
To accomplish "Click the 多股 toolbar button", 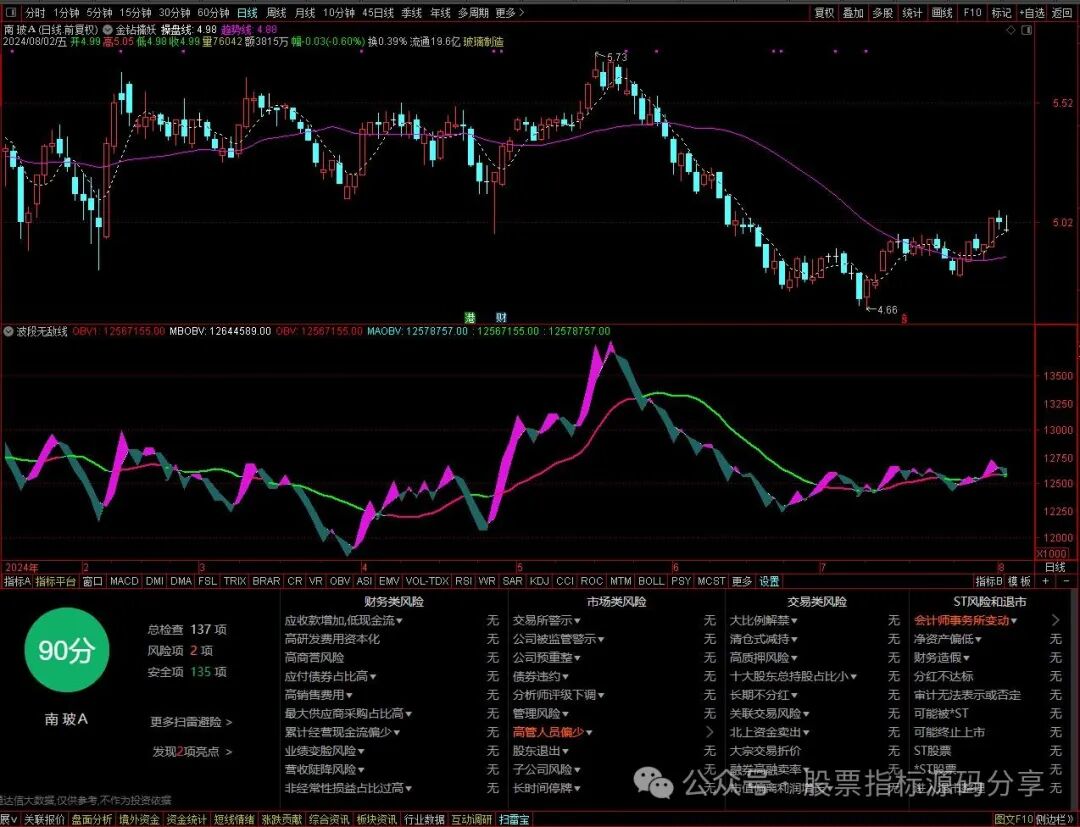I will 883,12.
